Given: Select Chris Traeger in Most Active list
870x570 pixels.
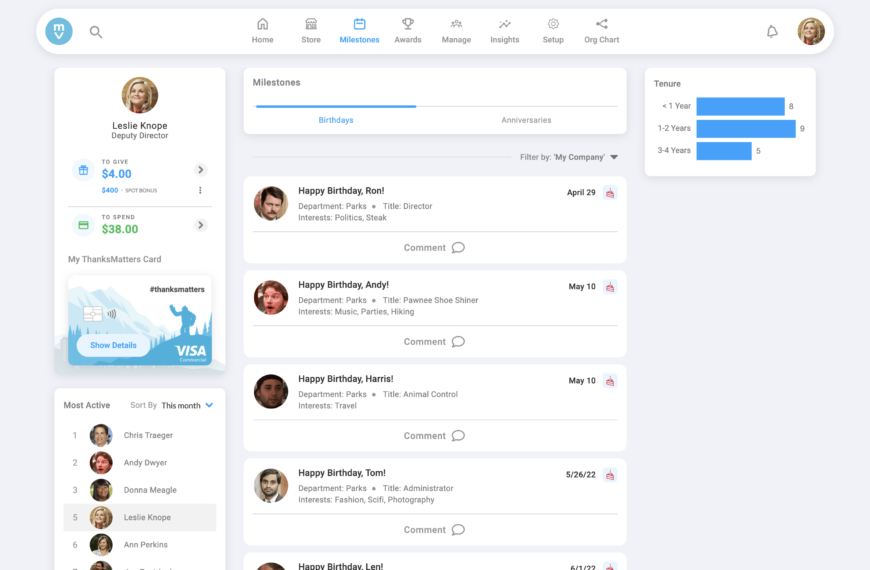Looking at the screenshot, I should (140, 435).
